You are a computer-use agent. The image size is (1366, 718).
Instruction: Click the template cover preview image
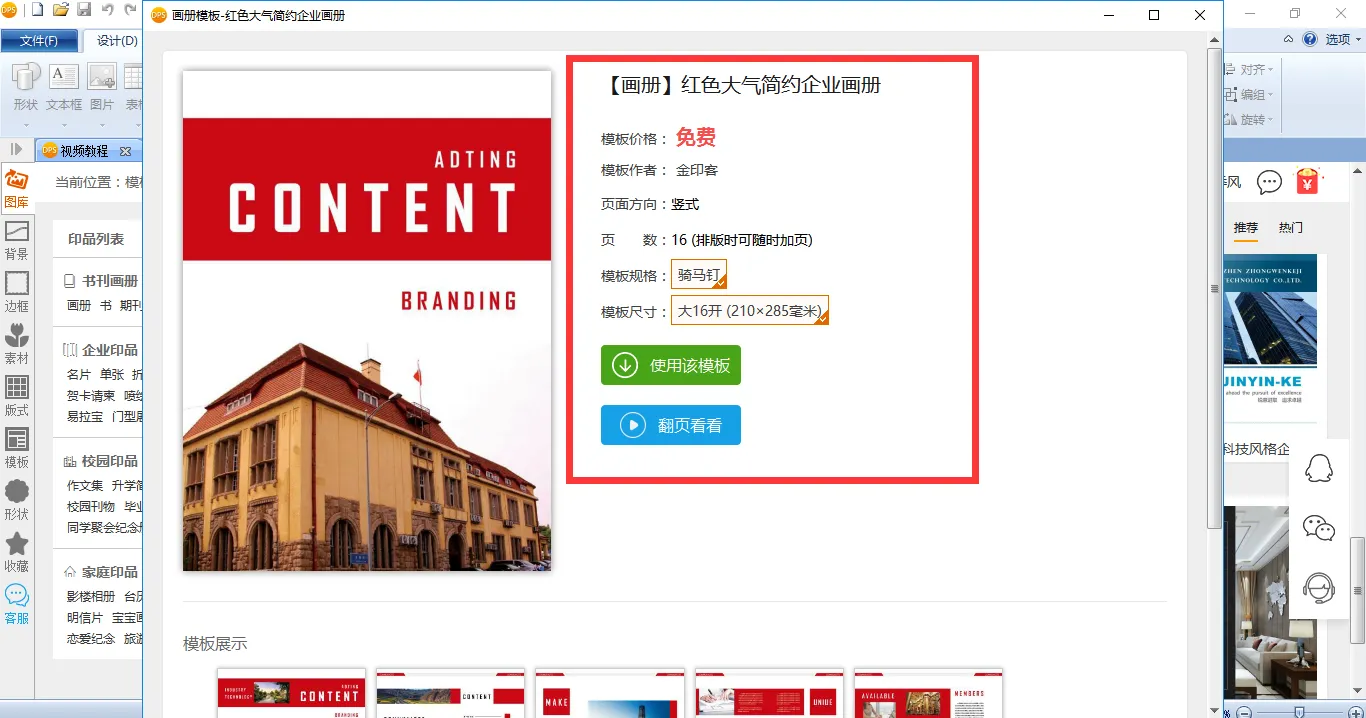367,320
